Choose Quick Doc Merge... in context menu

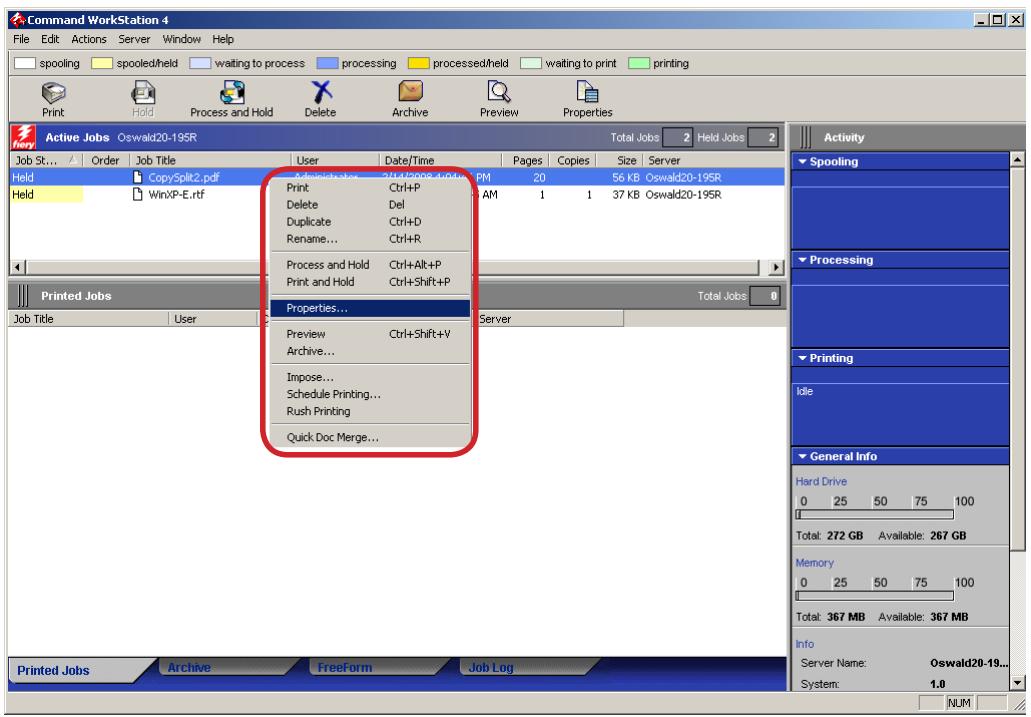[370, 437]
